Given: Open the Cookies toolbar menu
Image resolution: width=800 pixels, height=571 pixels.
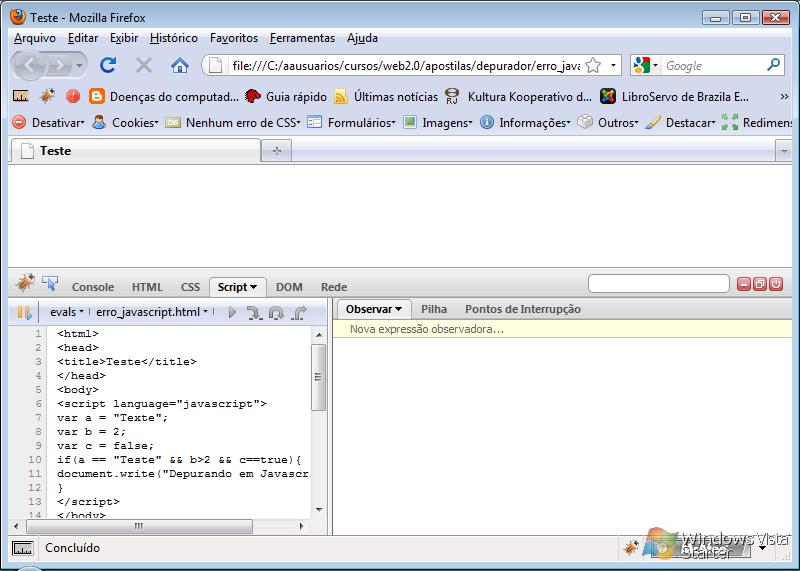Looking at the screenshot, I should 125,122.
